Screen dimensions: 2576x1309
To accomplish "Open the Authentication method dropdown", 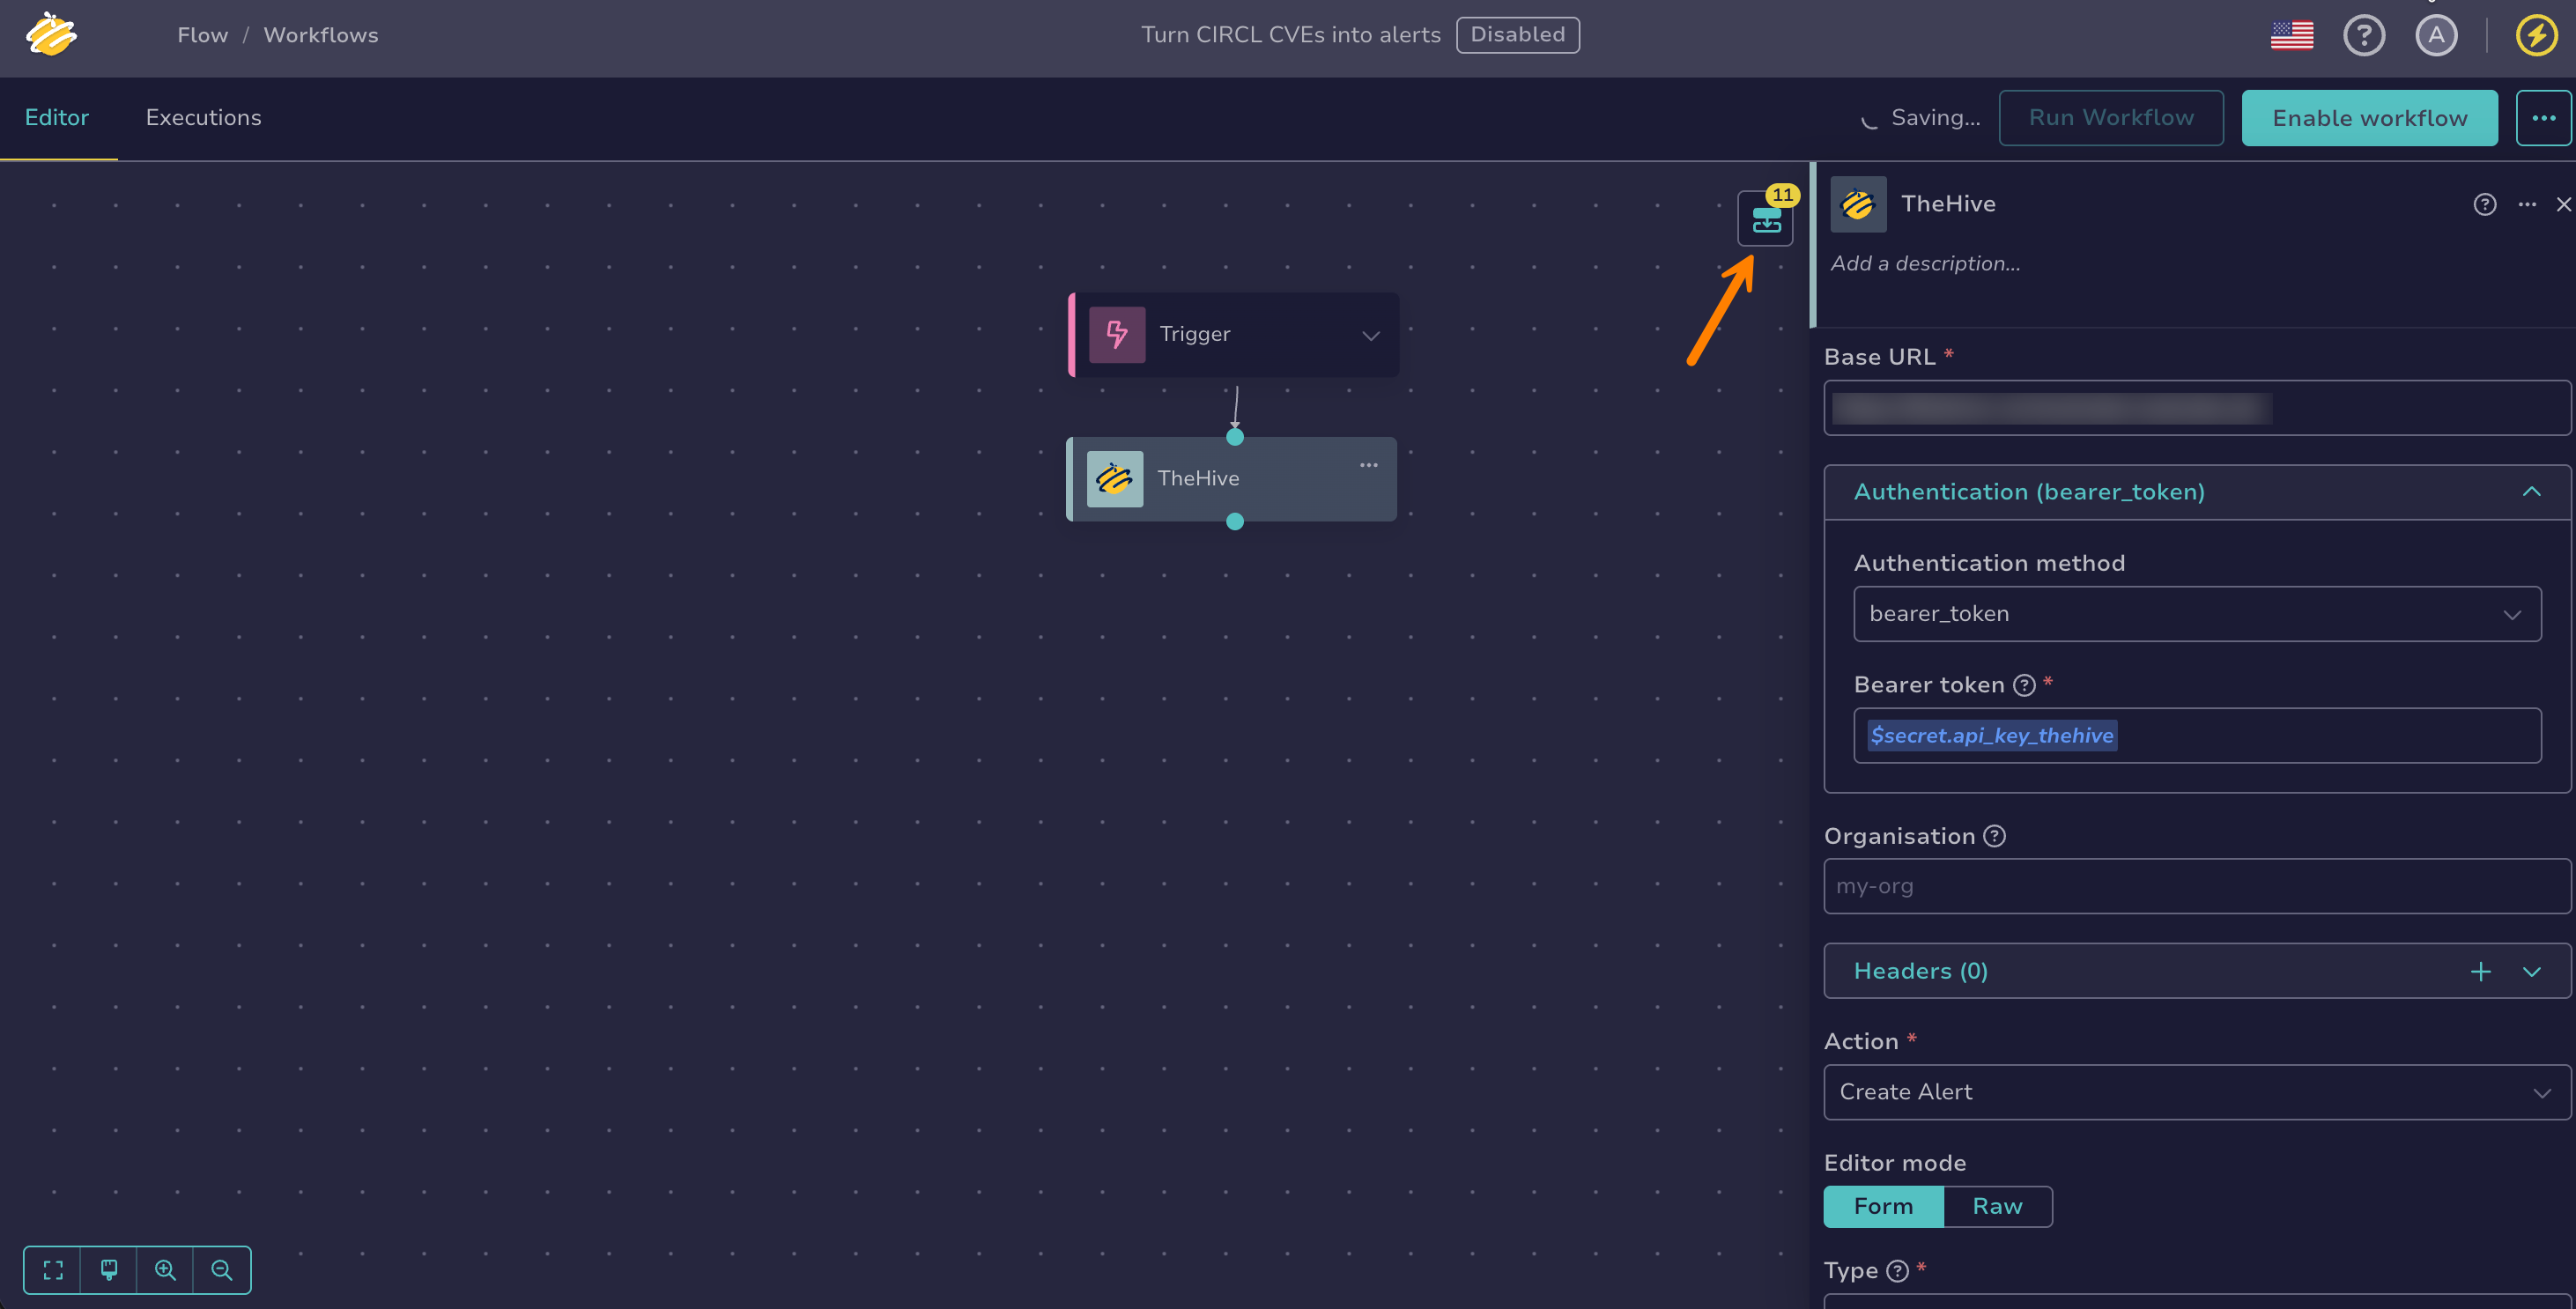I will coord(2196,614).
